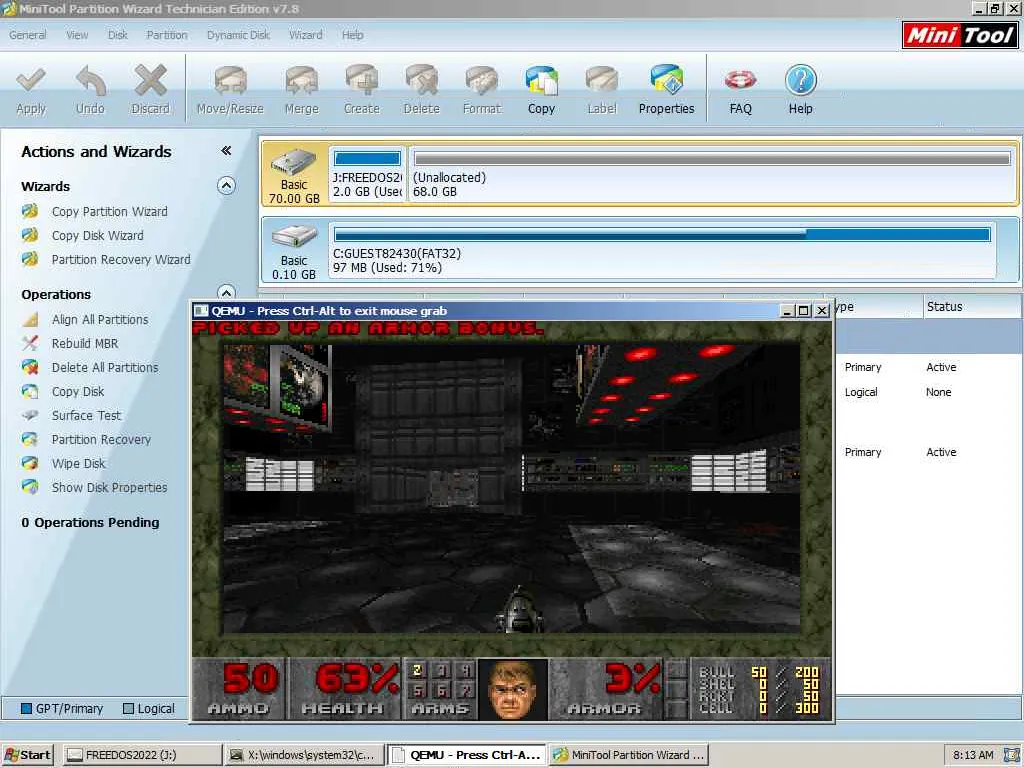Click the Logical legend swatch
This screenshot has width=1024, height=768.
tap(128, 709)
